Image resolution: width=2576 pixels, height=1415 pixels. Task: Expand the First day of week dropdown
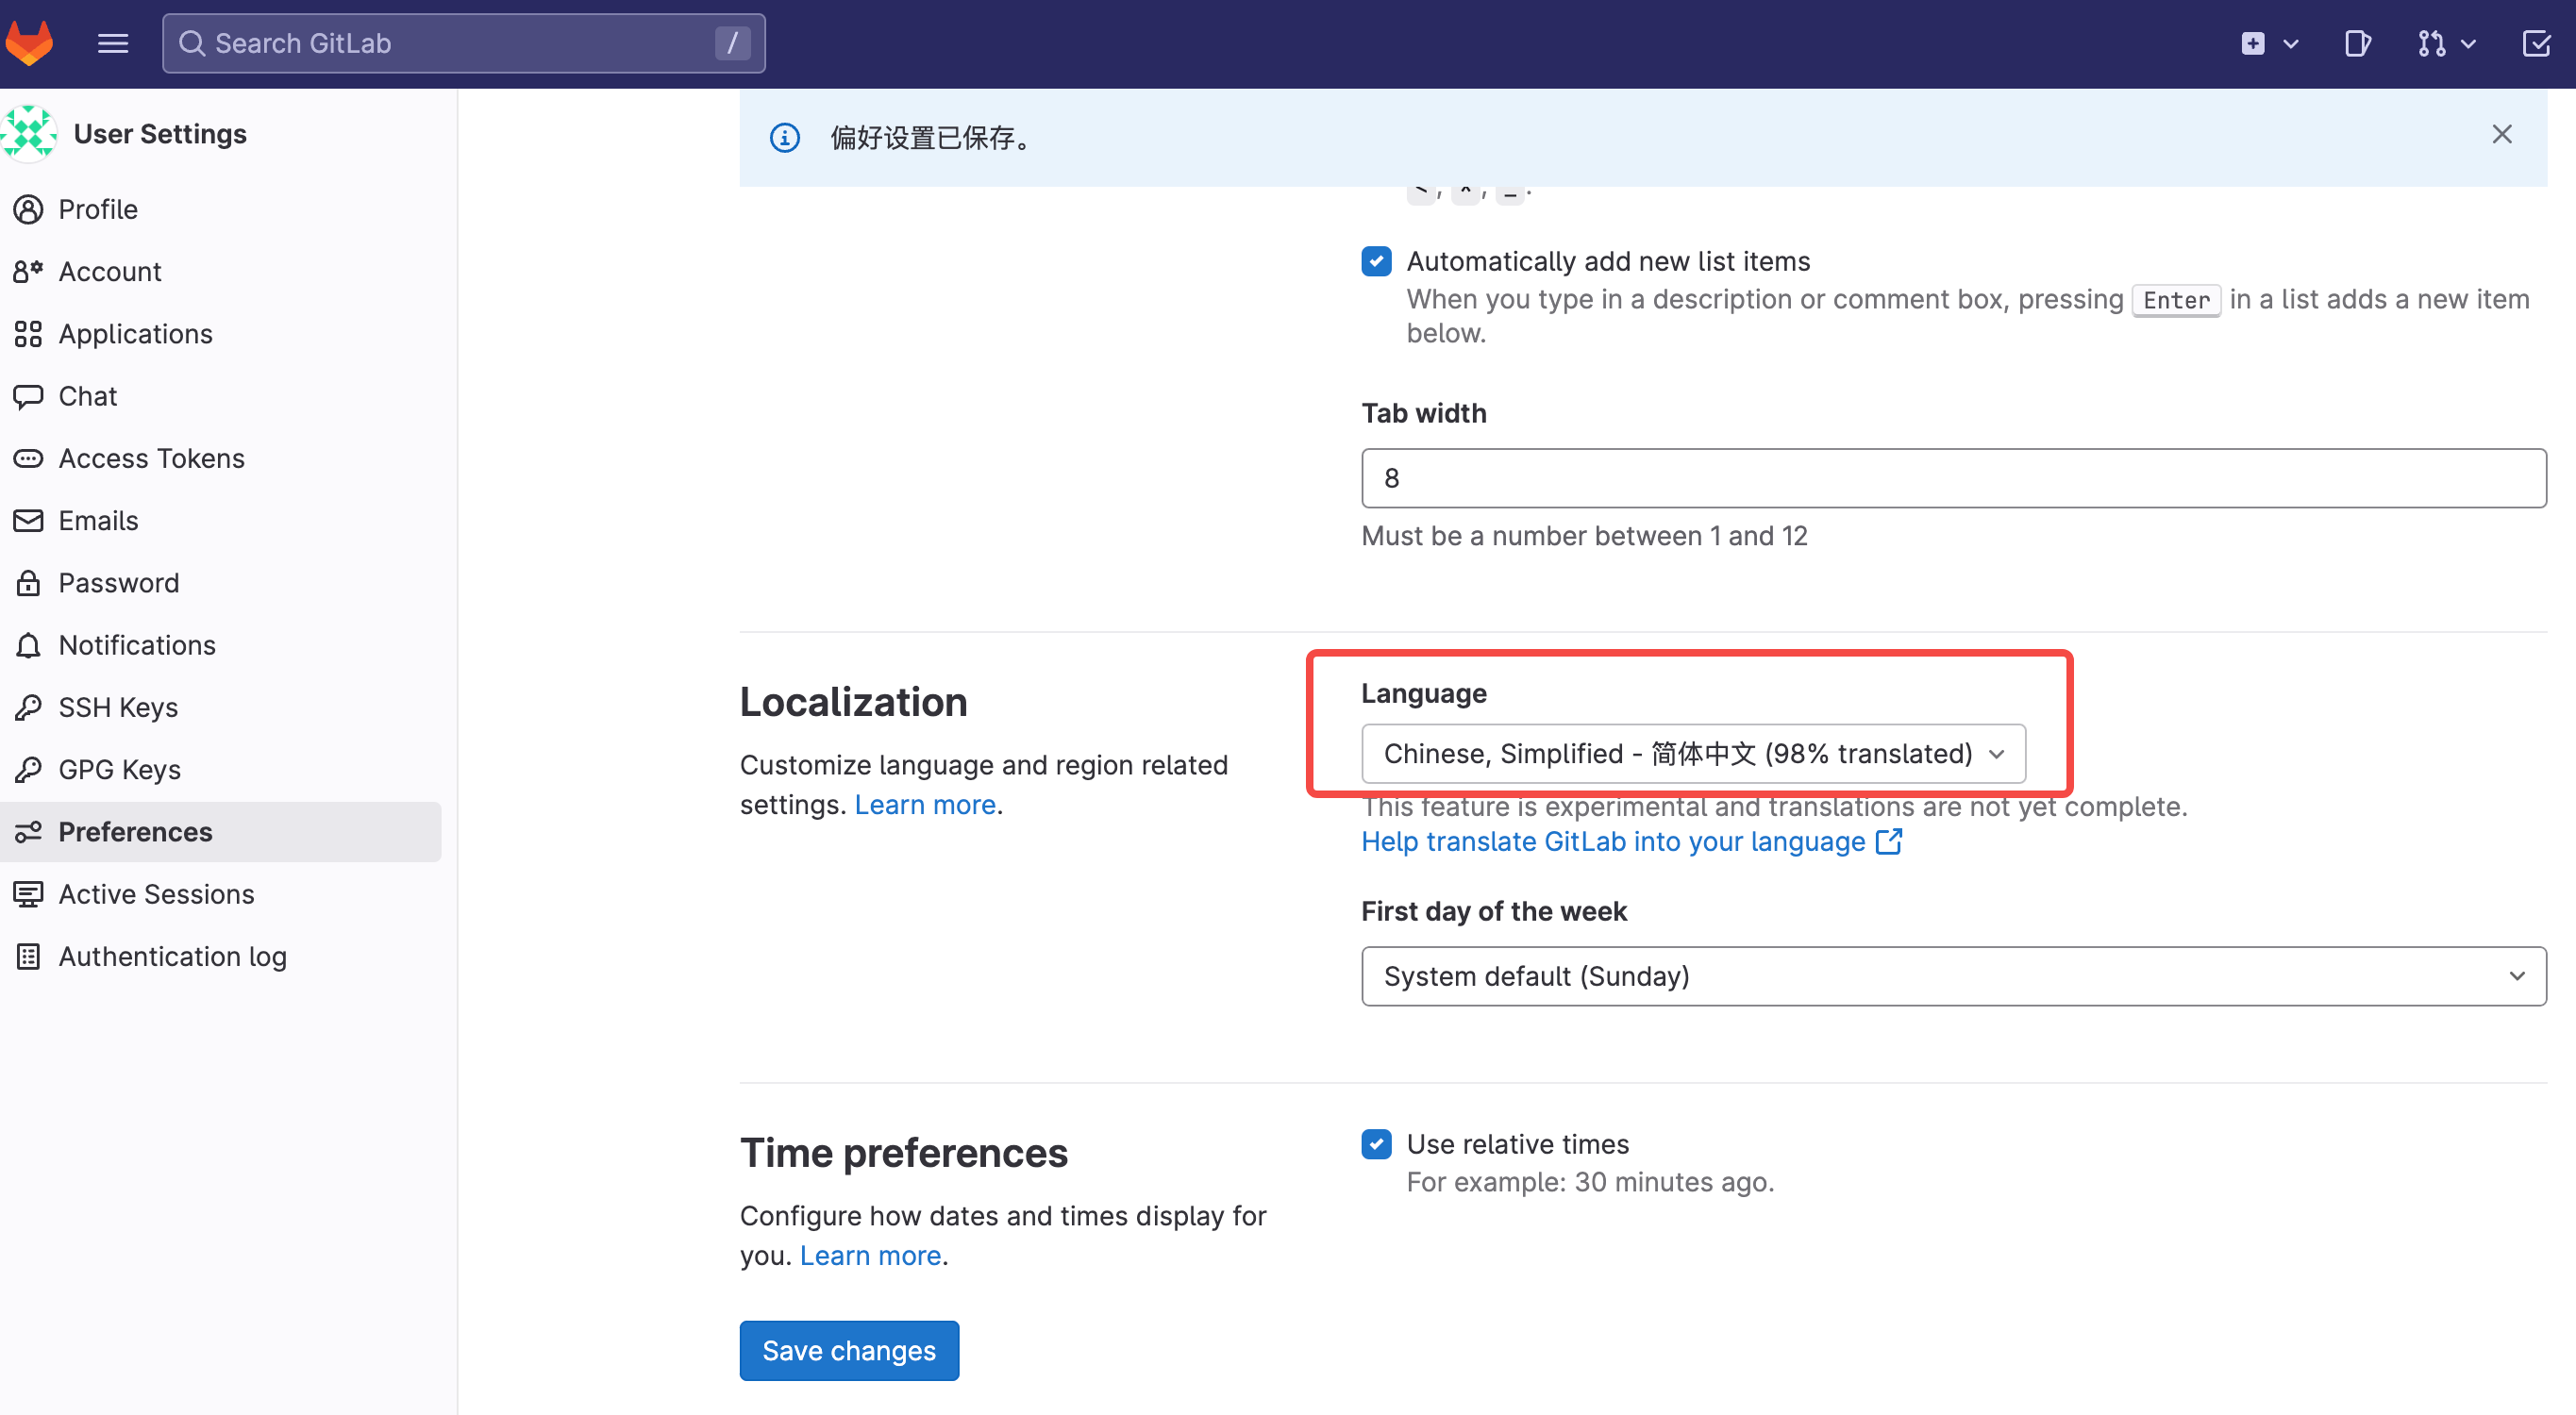[x=1952, y=975]
